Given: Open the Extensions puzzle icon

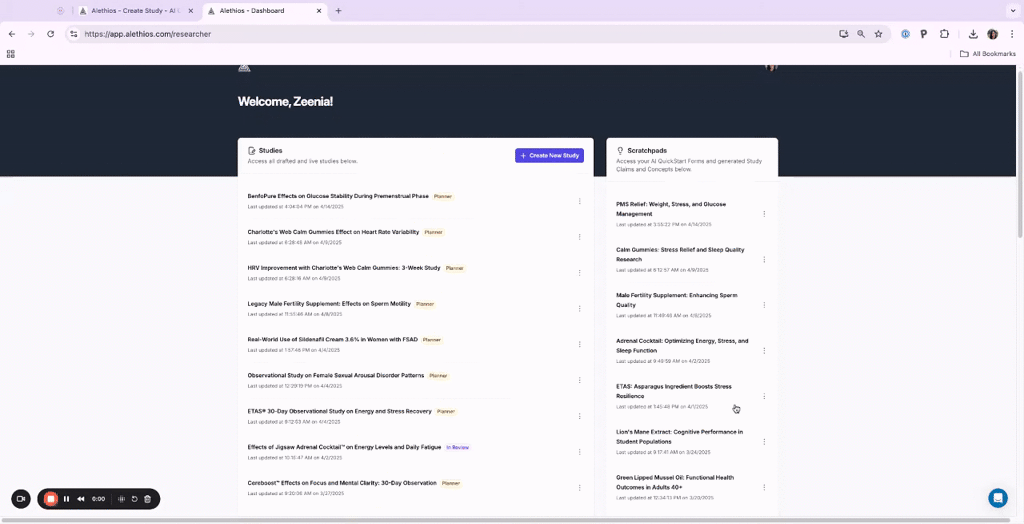Looking at the screenshot, I should click(x=944, y=34).
